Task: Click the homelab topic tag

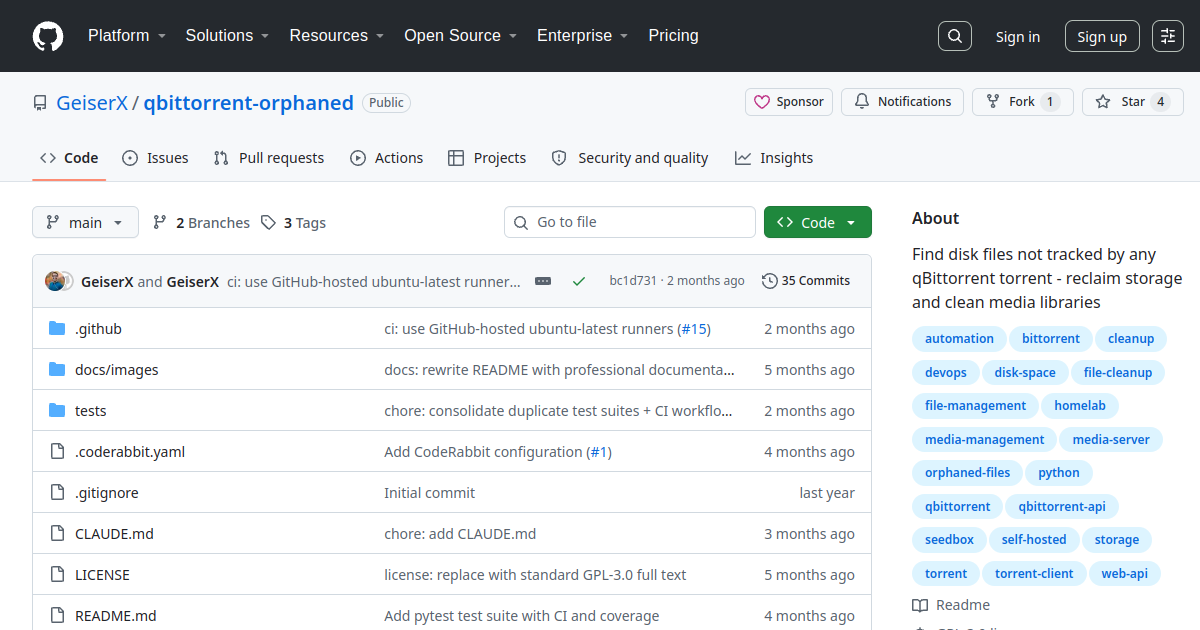Action: click(1080, 406)
